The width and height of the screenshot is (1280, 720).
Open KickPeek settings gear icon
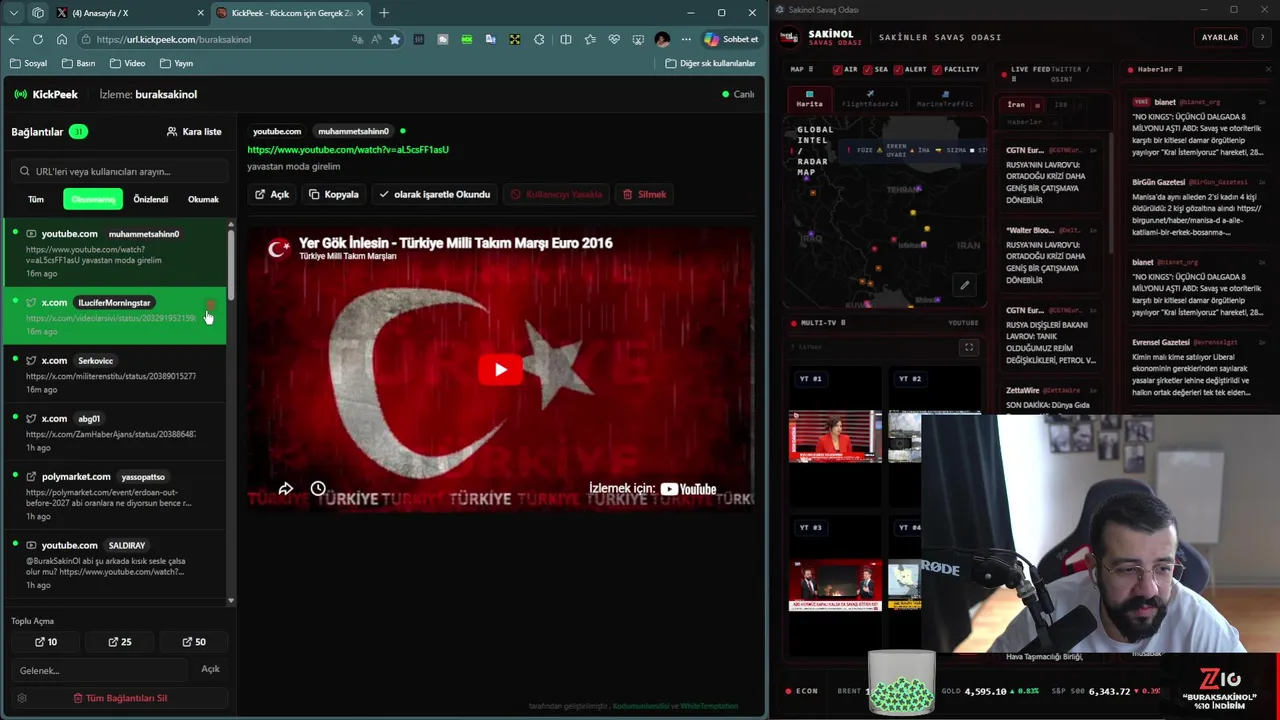coord(22,698)
